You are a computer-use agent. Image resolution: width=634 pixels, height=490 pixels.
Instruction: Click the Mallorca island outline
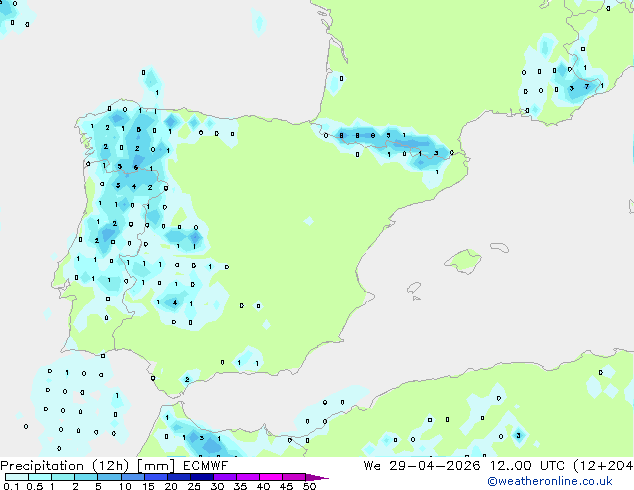click(463, 261)
